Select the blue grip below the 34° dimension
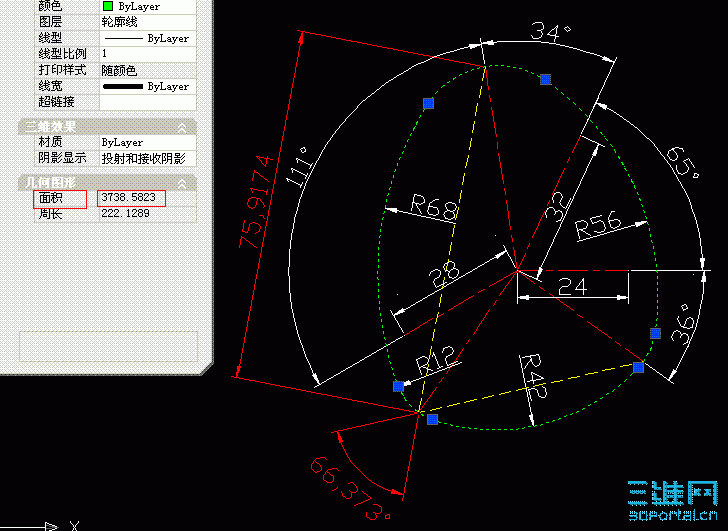 (x=546, y=79)
